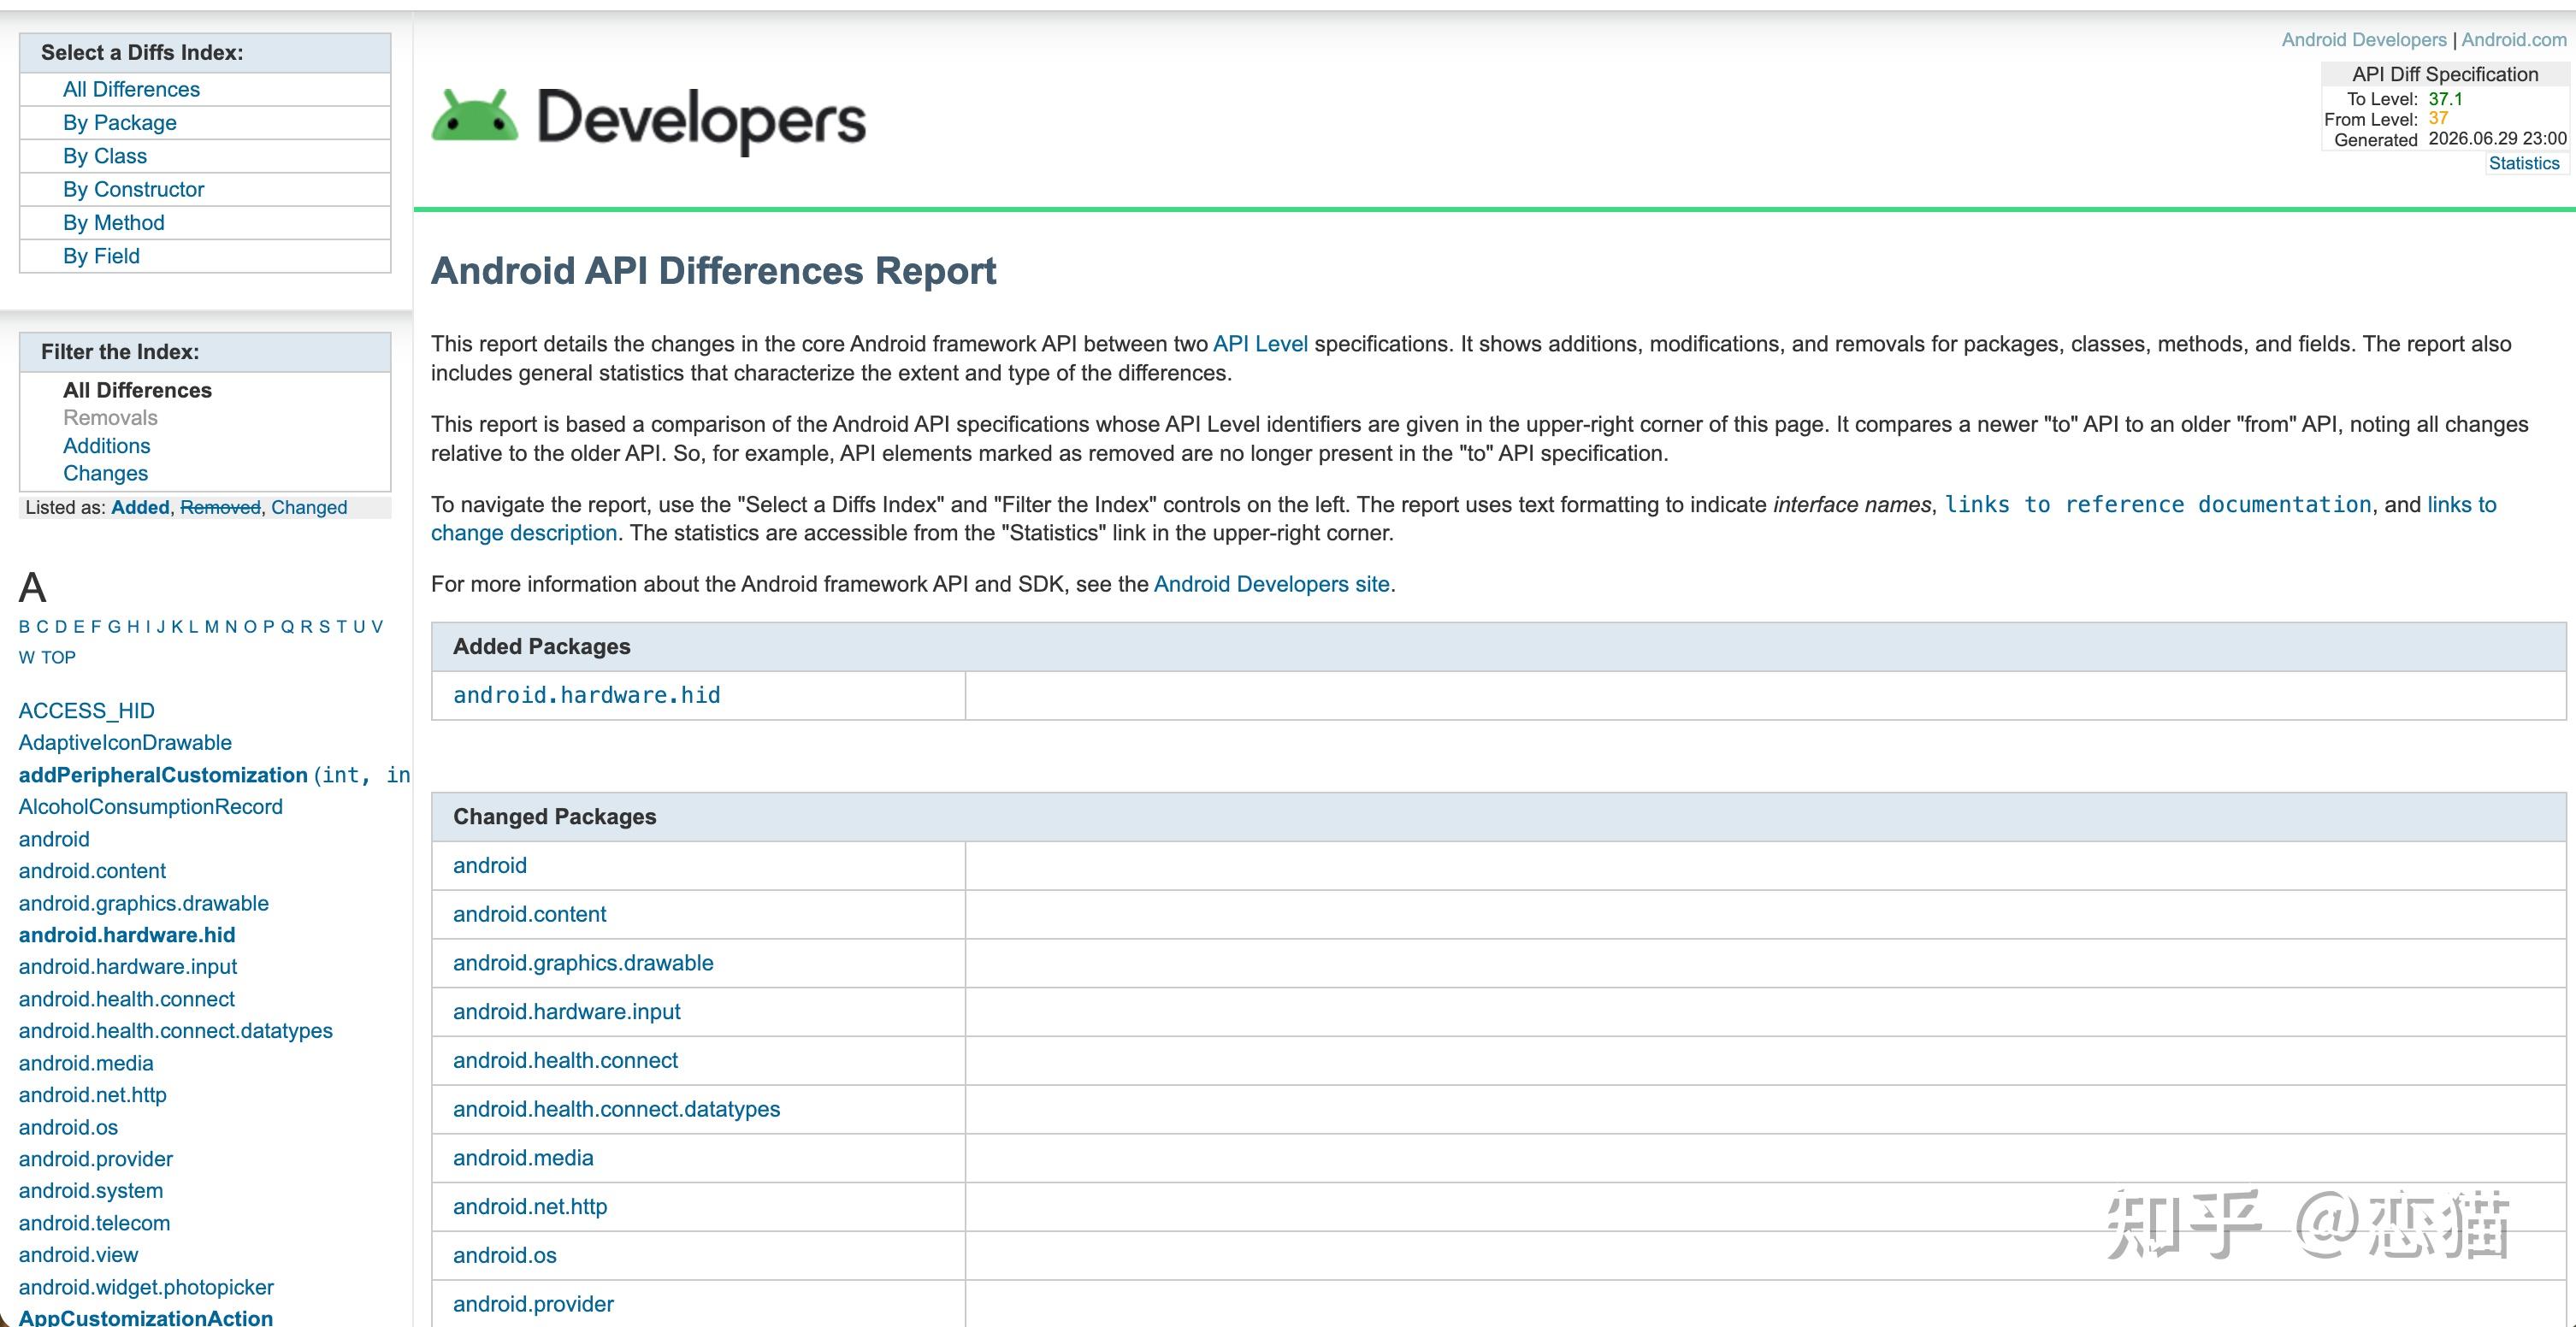
Task: Click the TOP link in alphabet index
Action: click(x=58, y=657)
